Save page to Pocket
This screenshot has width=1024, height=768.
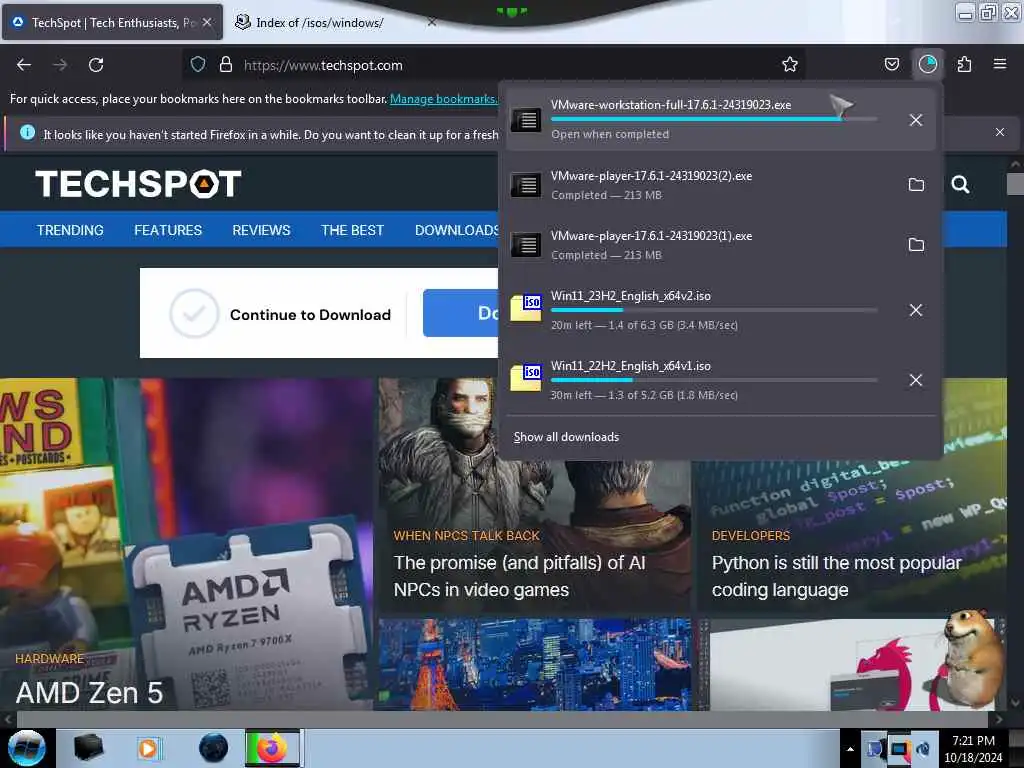[891, 64]
